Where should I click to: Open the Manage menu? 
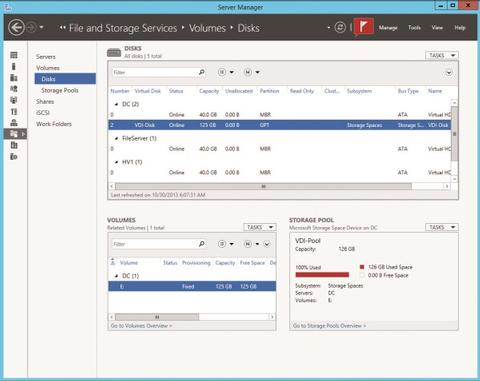tap(388, 28)
